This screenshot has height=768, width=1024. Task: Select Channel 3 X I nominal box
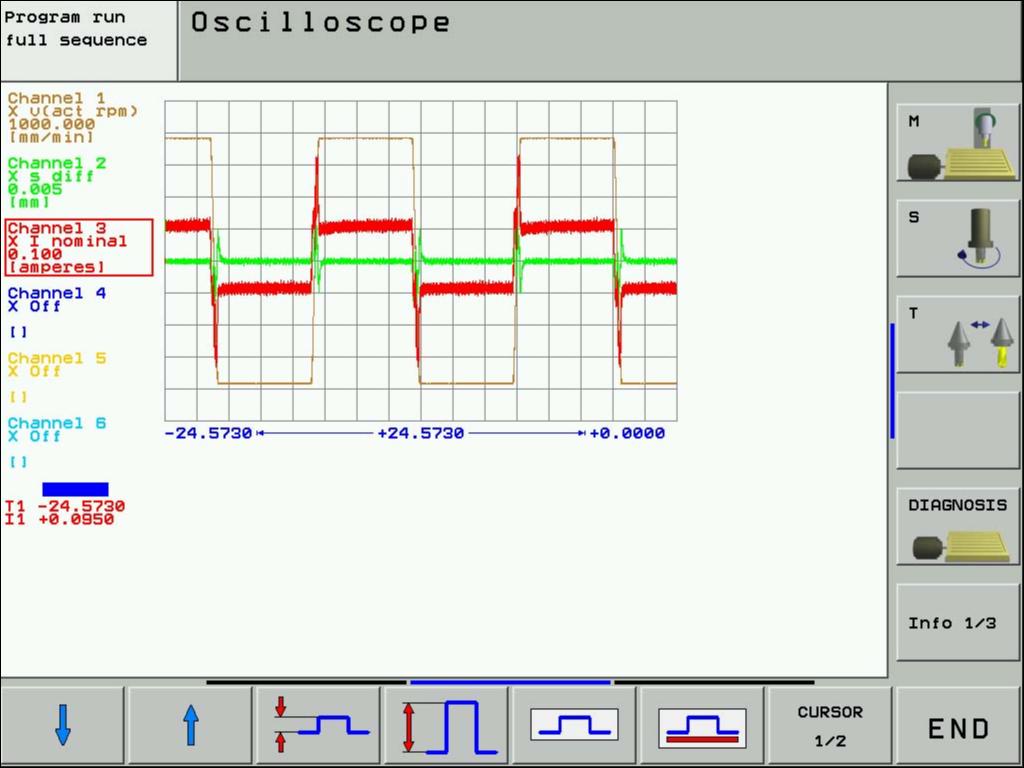[x=79, y=247]
